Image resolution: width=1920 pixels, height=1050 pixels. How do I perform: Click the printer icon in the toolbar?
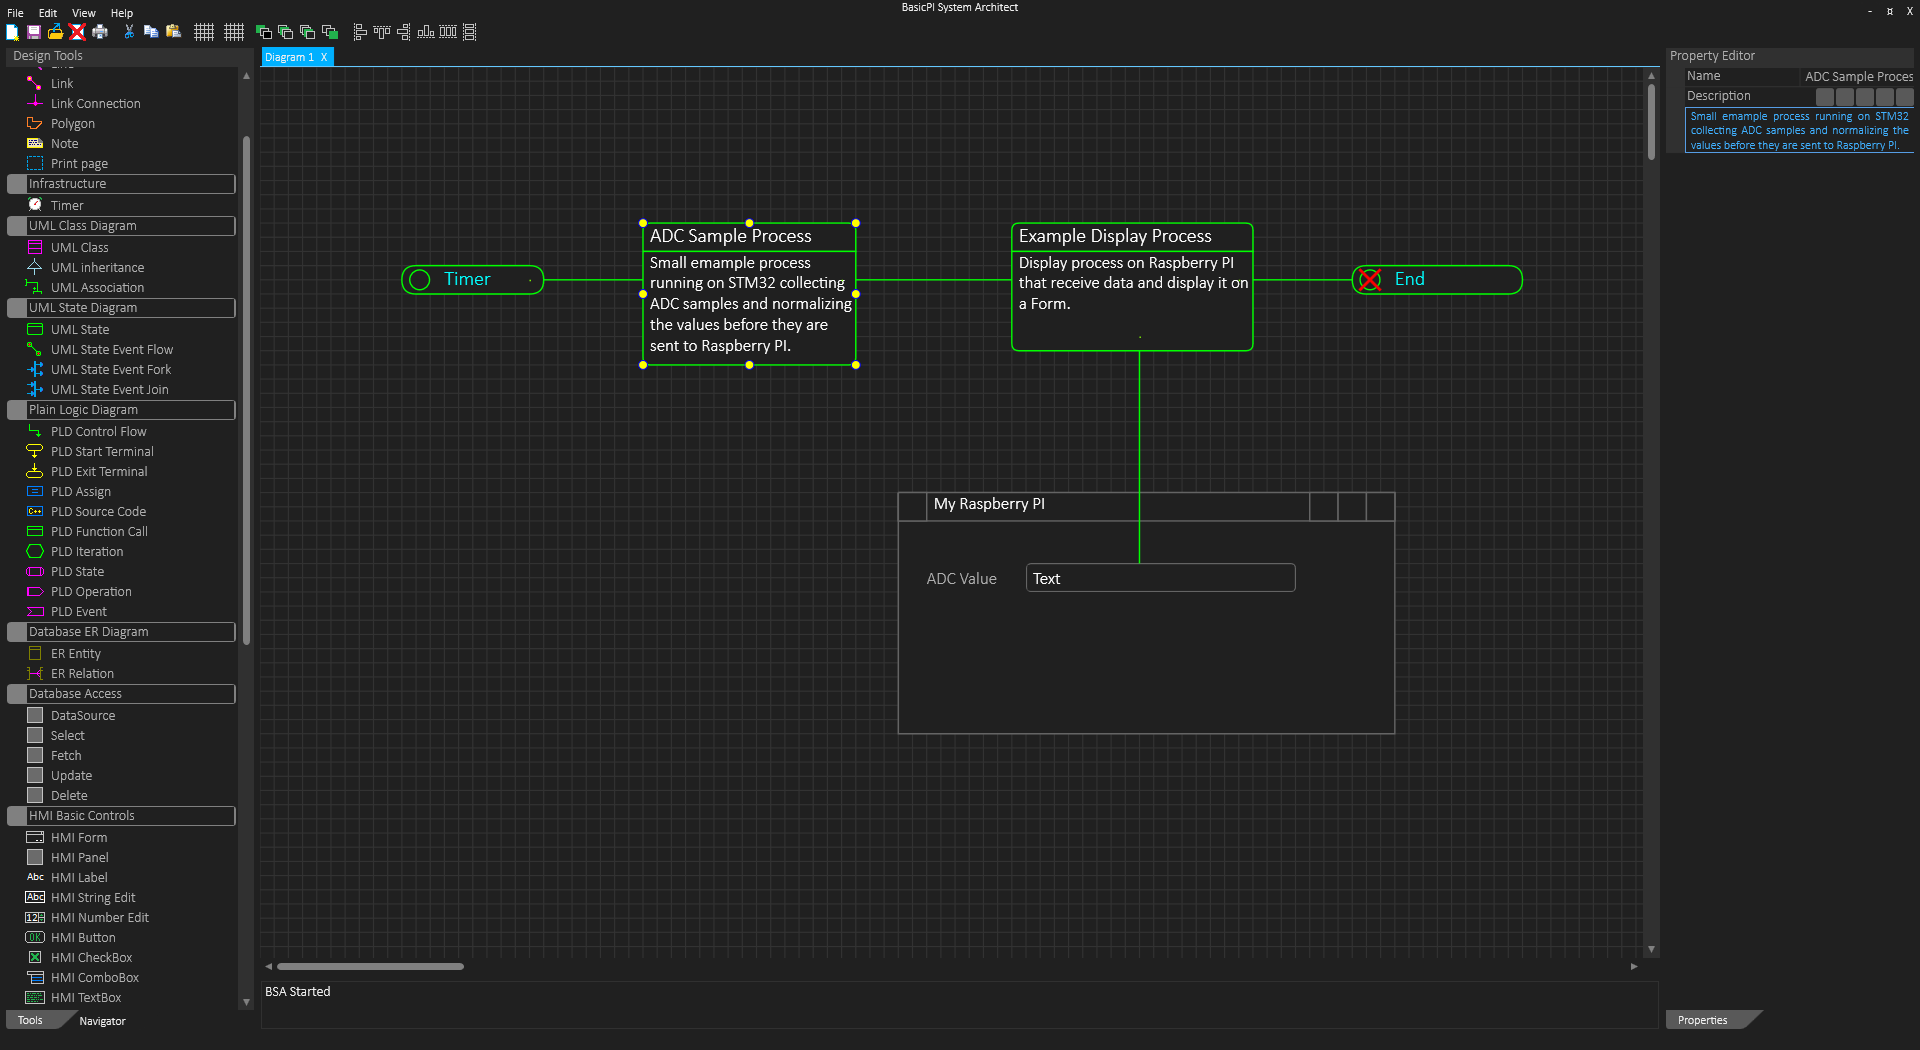[100, 32]
